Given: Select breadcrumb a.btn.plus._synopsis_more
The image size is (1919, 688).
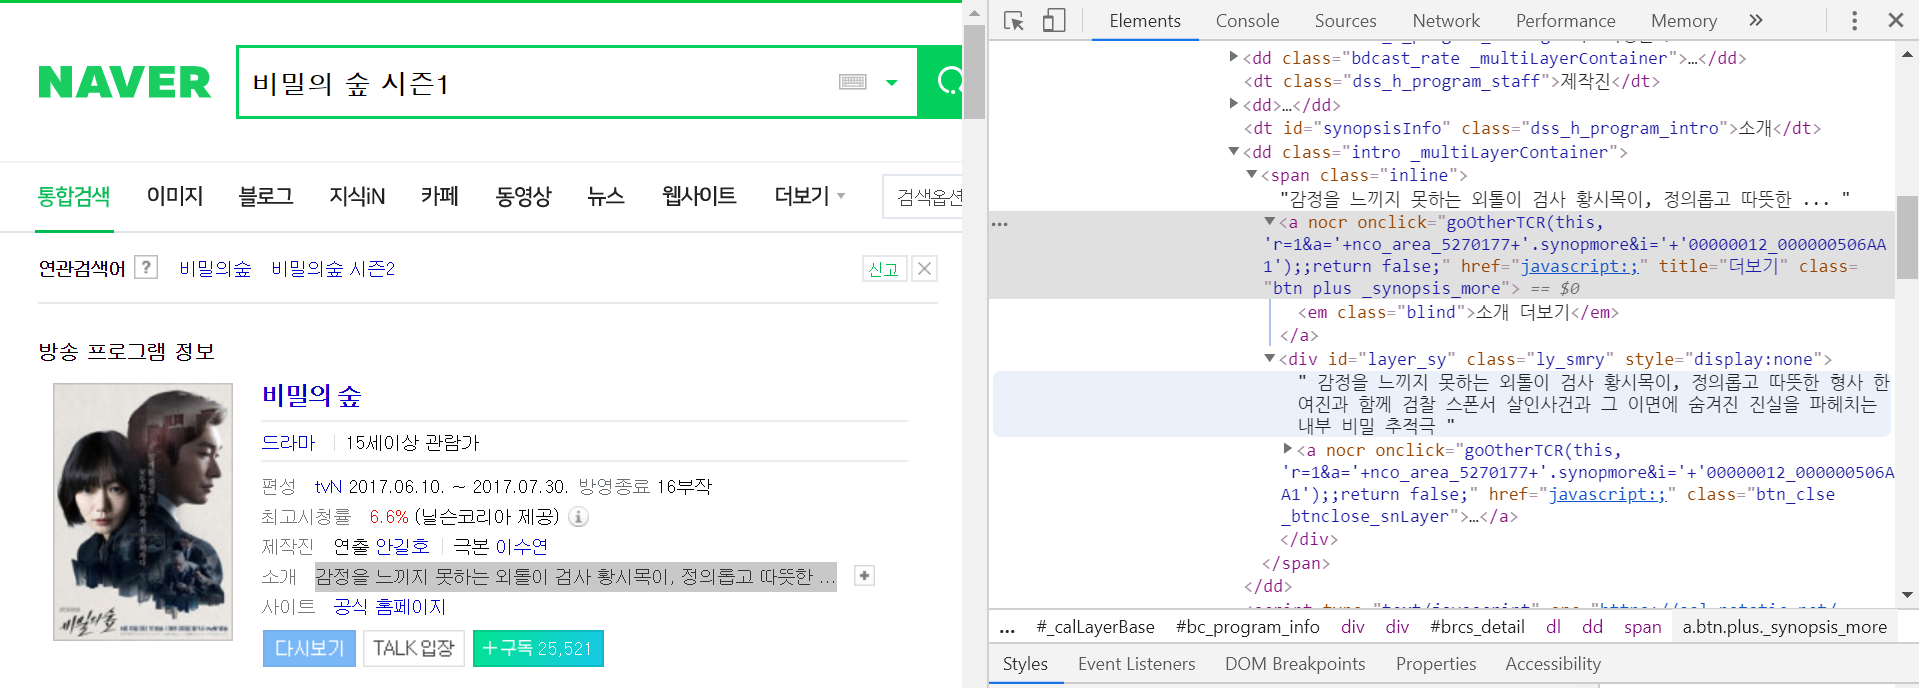Looking at the screenshot, I should click(x=1784, y=627).
